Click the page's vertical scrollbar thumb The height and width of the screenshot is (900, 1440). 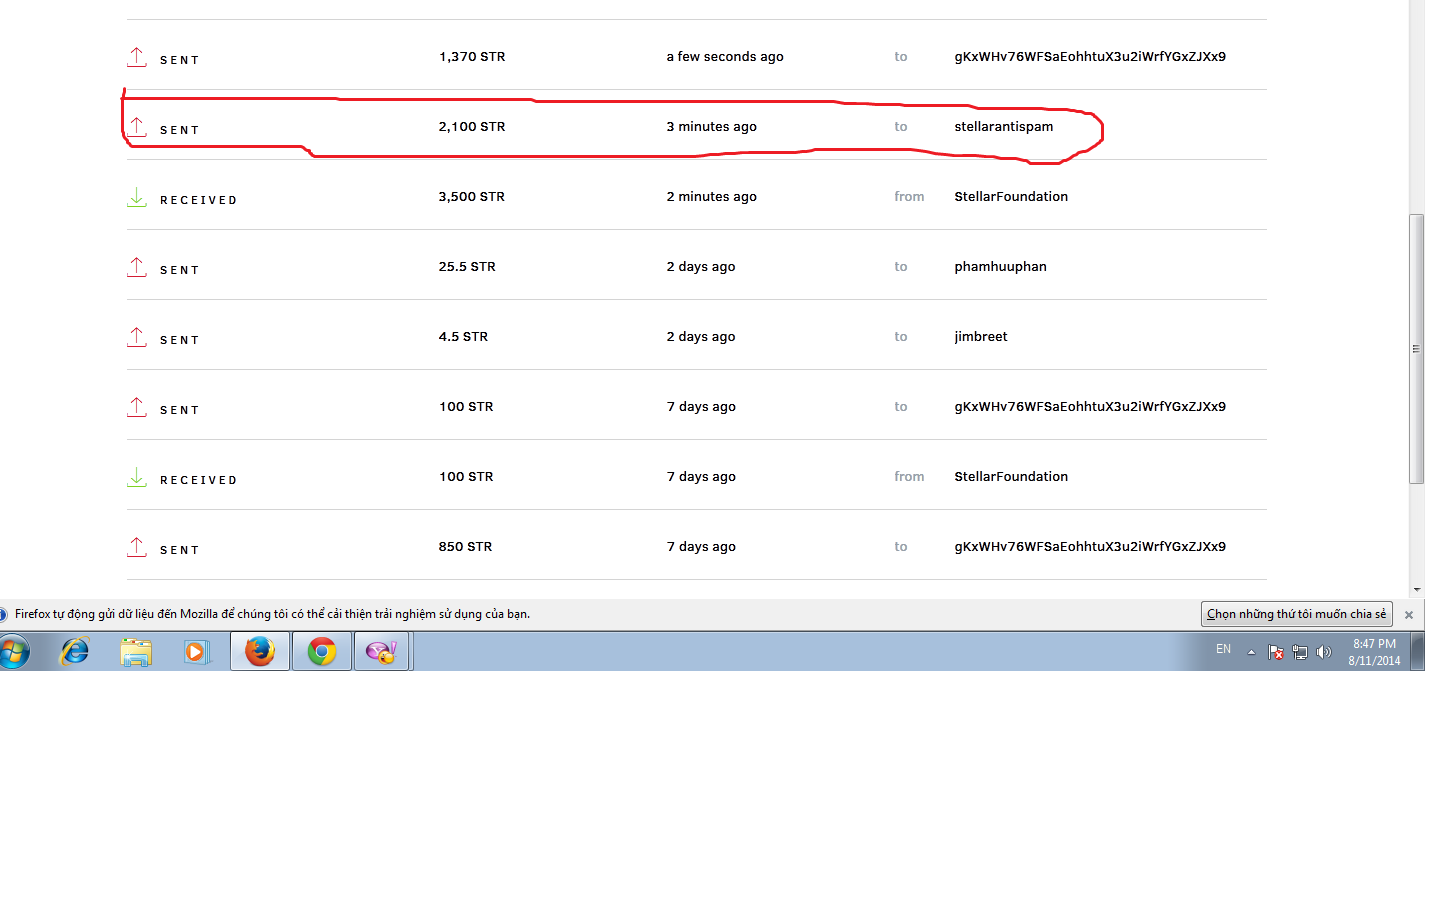[x=1417, y=349]
